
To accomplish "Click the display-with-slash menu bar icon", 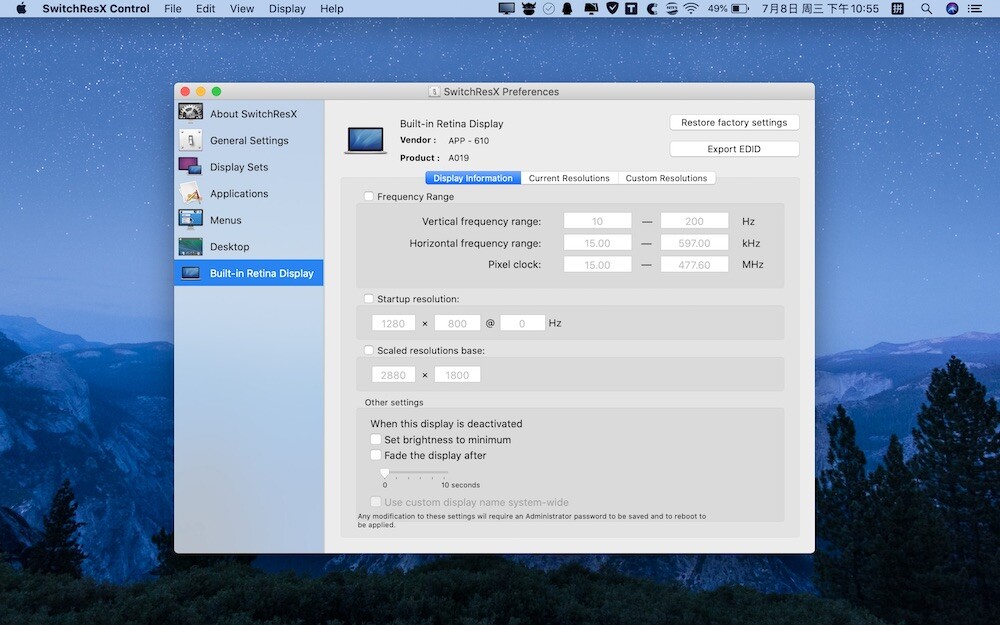I will click(x=591, y=8).
